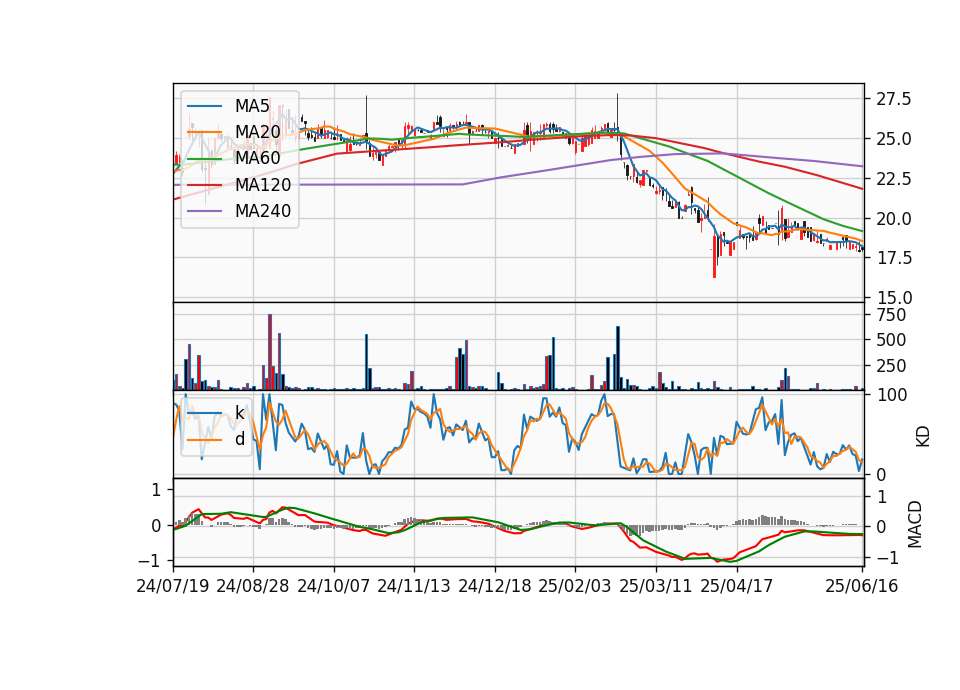960x690 pixels.
Task: Click the lowest red candlestick near 25/04/17
Action: point(714,257)
